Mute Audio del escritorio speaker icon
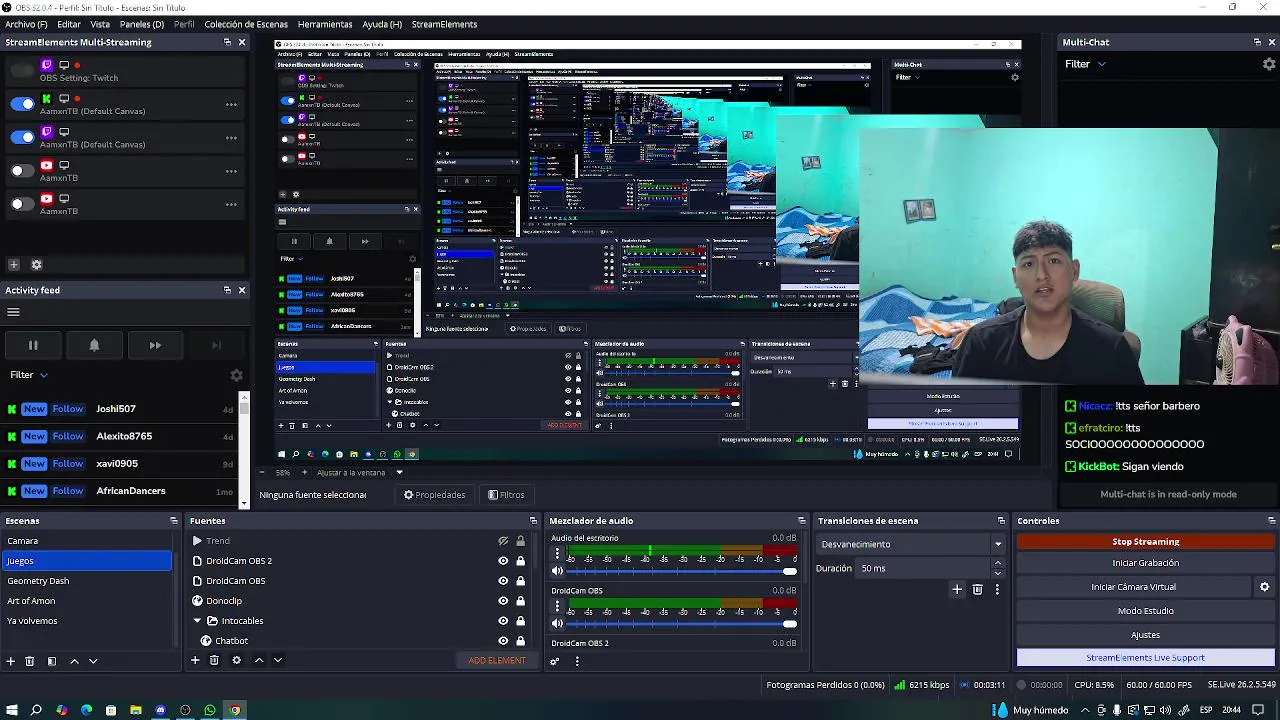The height and width of the screenshot is (720, 1280). (558, 571)
